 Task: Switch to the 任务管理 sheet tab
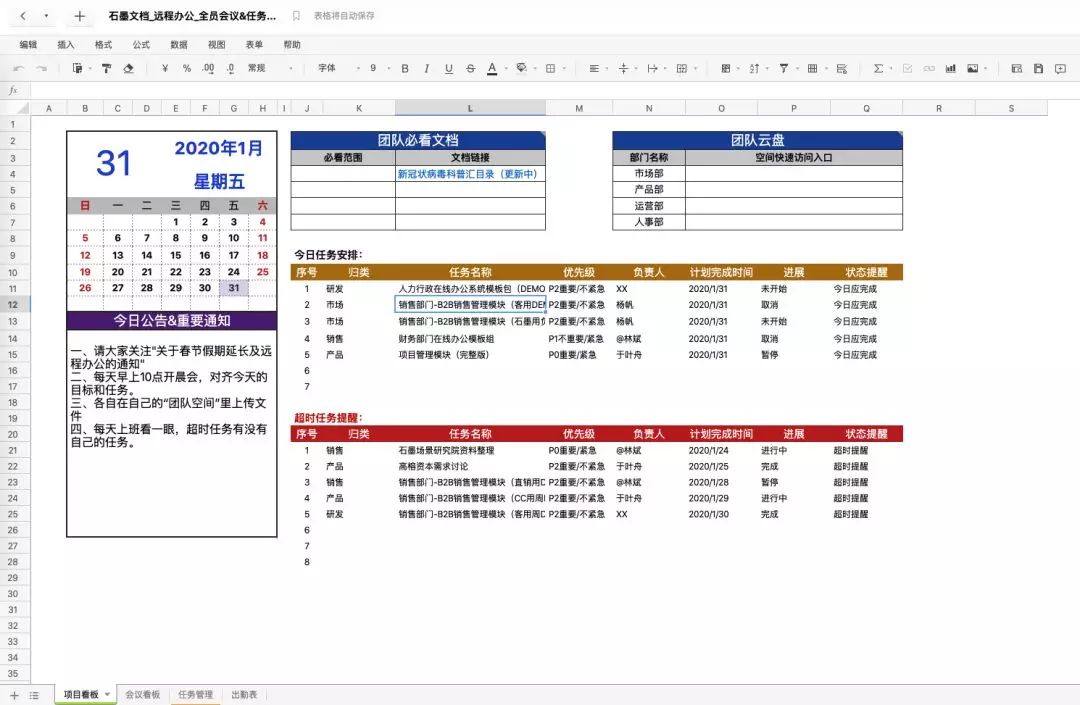click(x=195, y=695)
